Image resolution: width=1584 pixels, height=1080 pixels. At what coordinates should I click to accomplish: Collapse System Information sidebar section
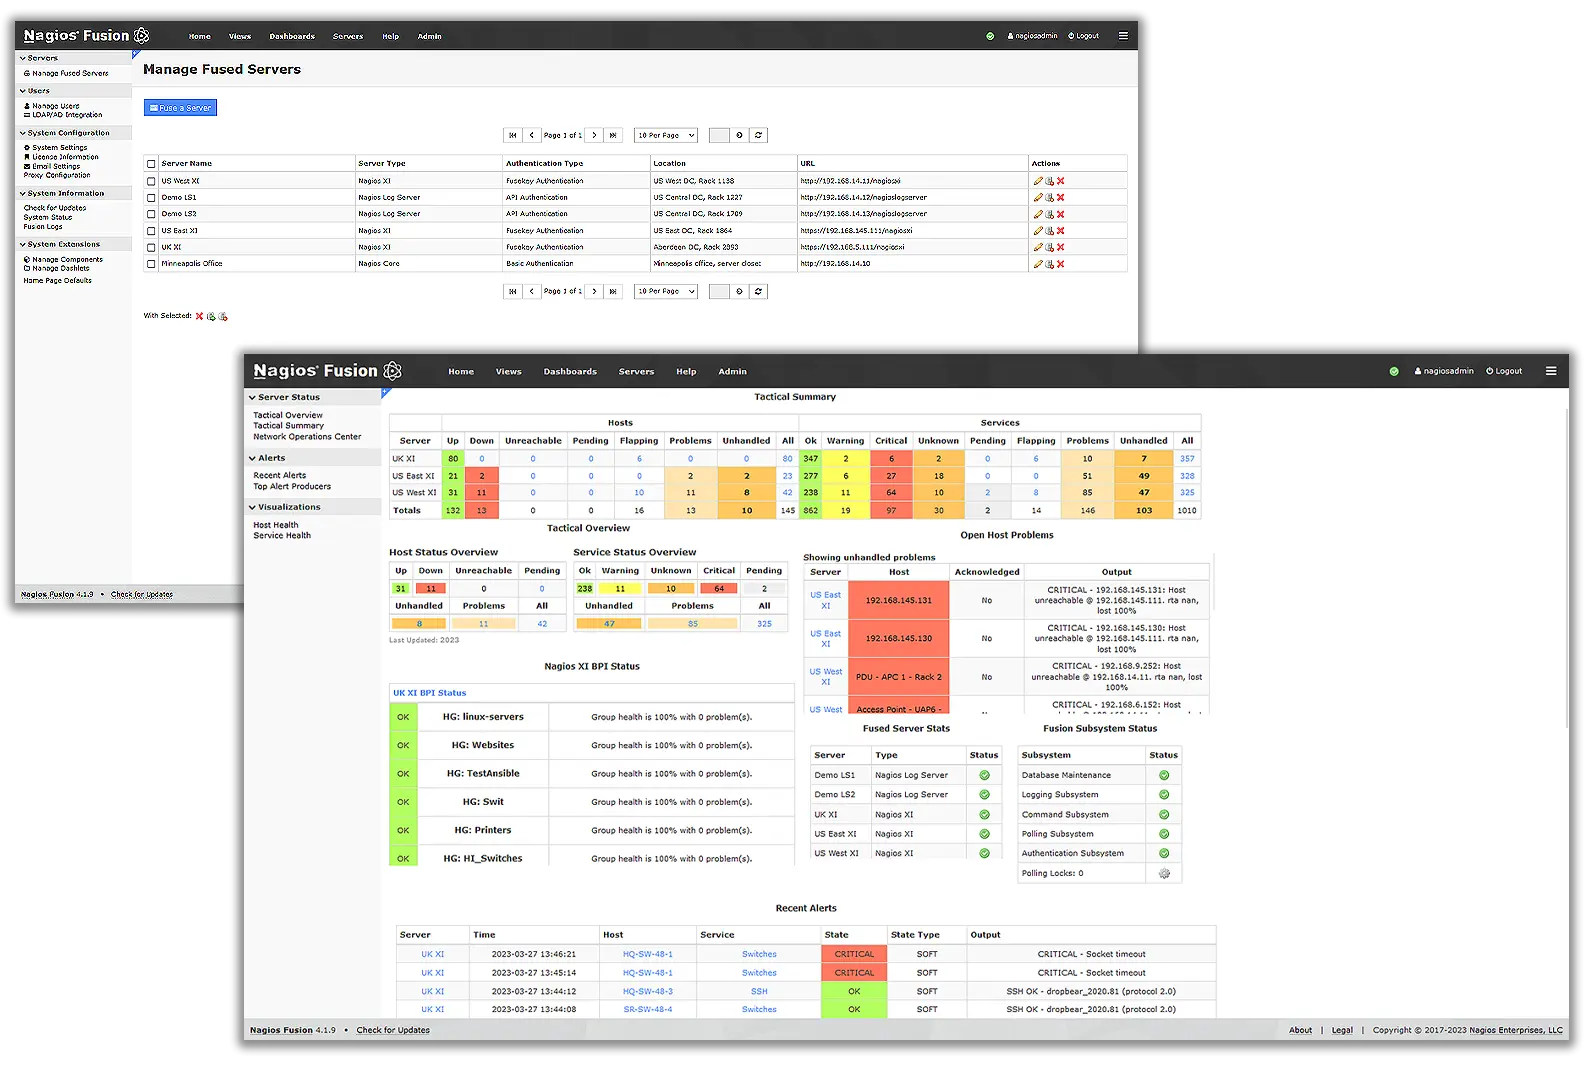[74, 193]
